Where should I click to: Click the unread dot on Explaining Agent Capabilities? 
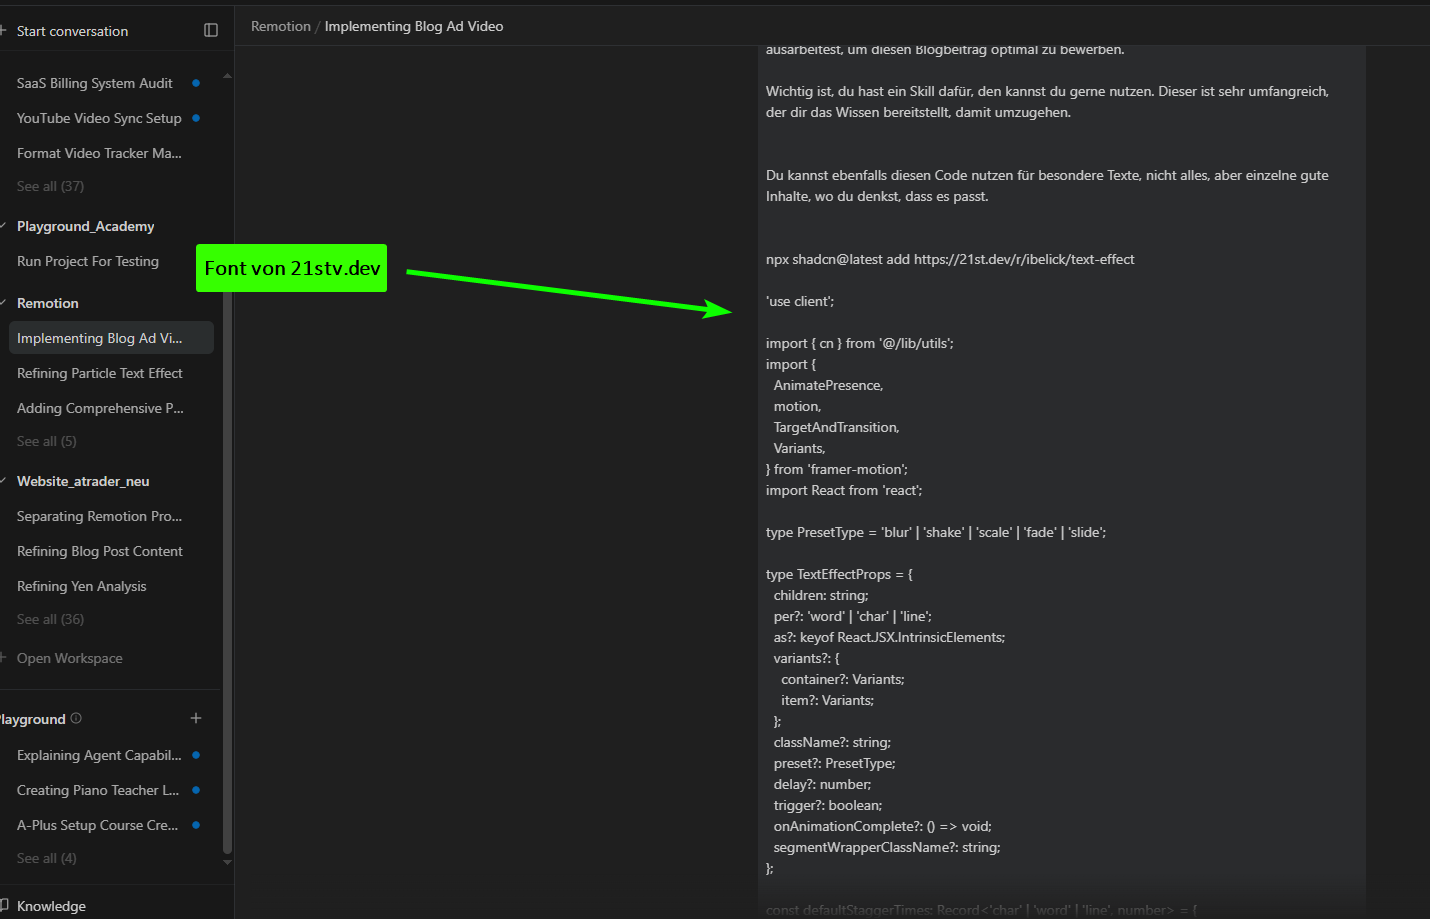click(x=196, y=755)
